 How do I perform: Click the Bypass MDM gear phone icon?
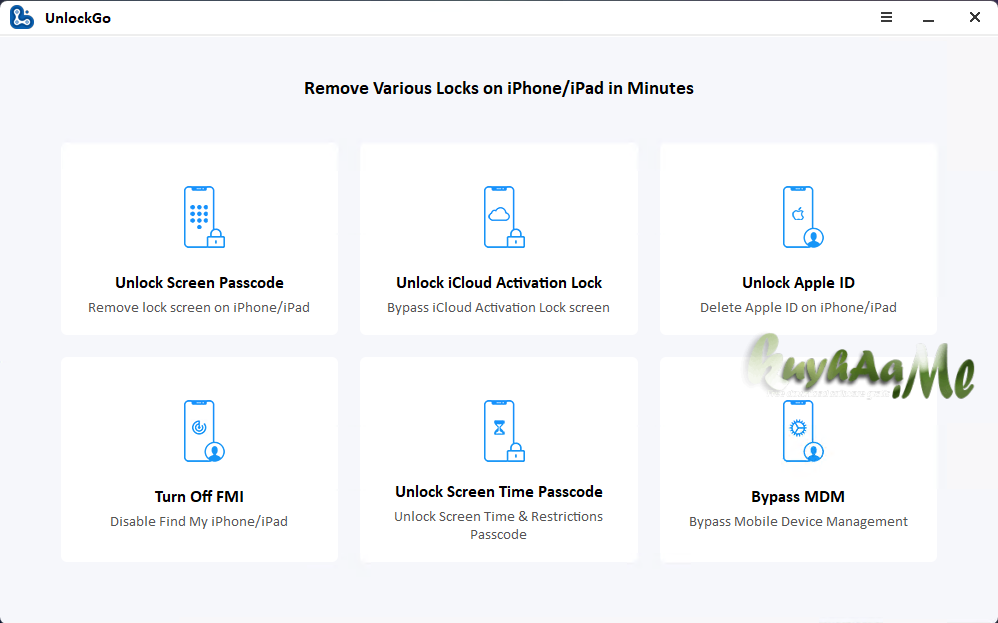point(803,431)
